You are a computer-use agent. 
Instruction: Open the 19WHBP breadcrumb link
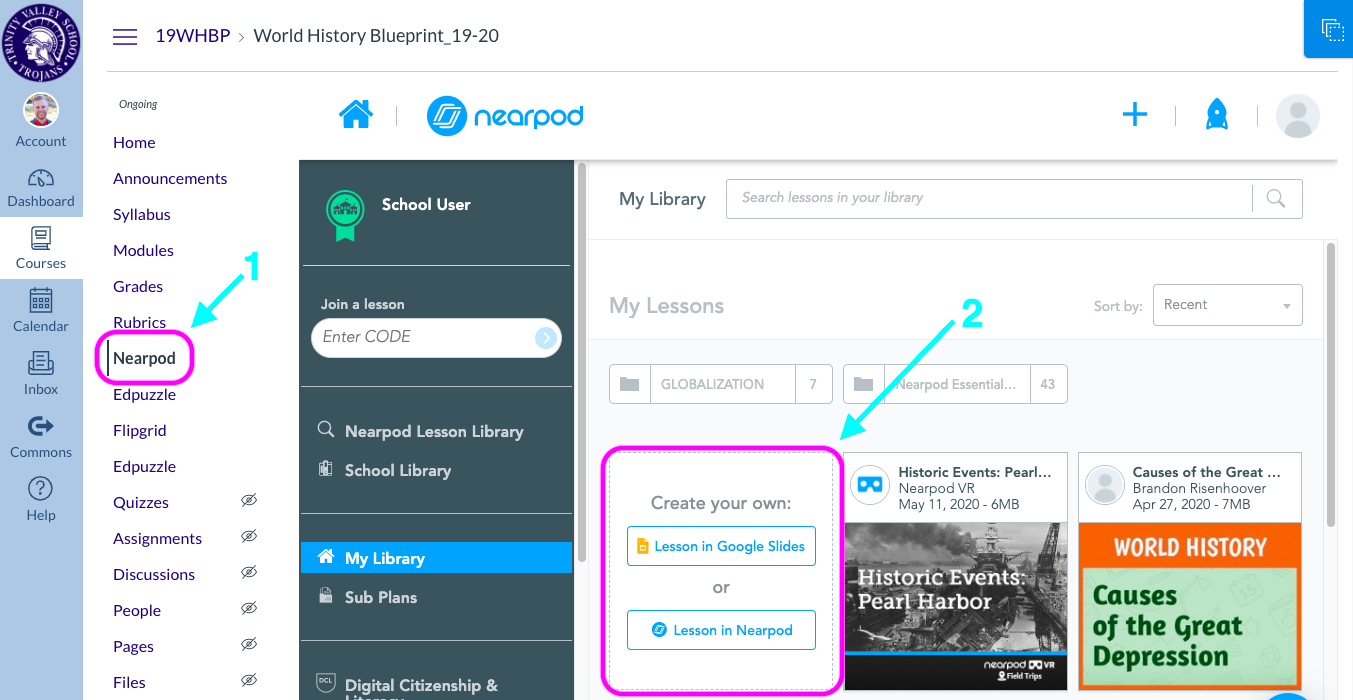[193, 35]
